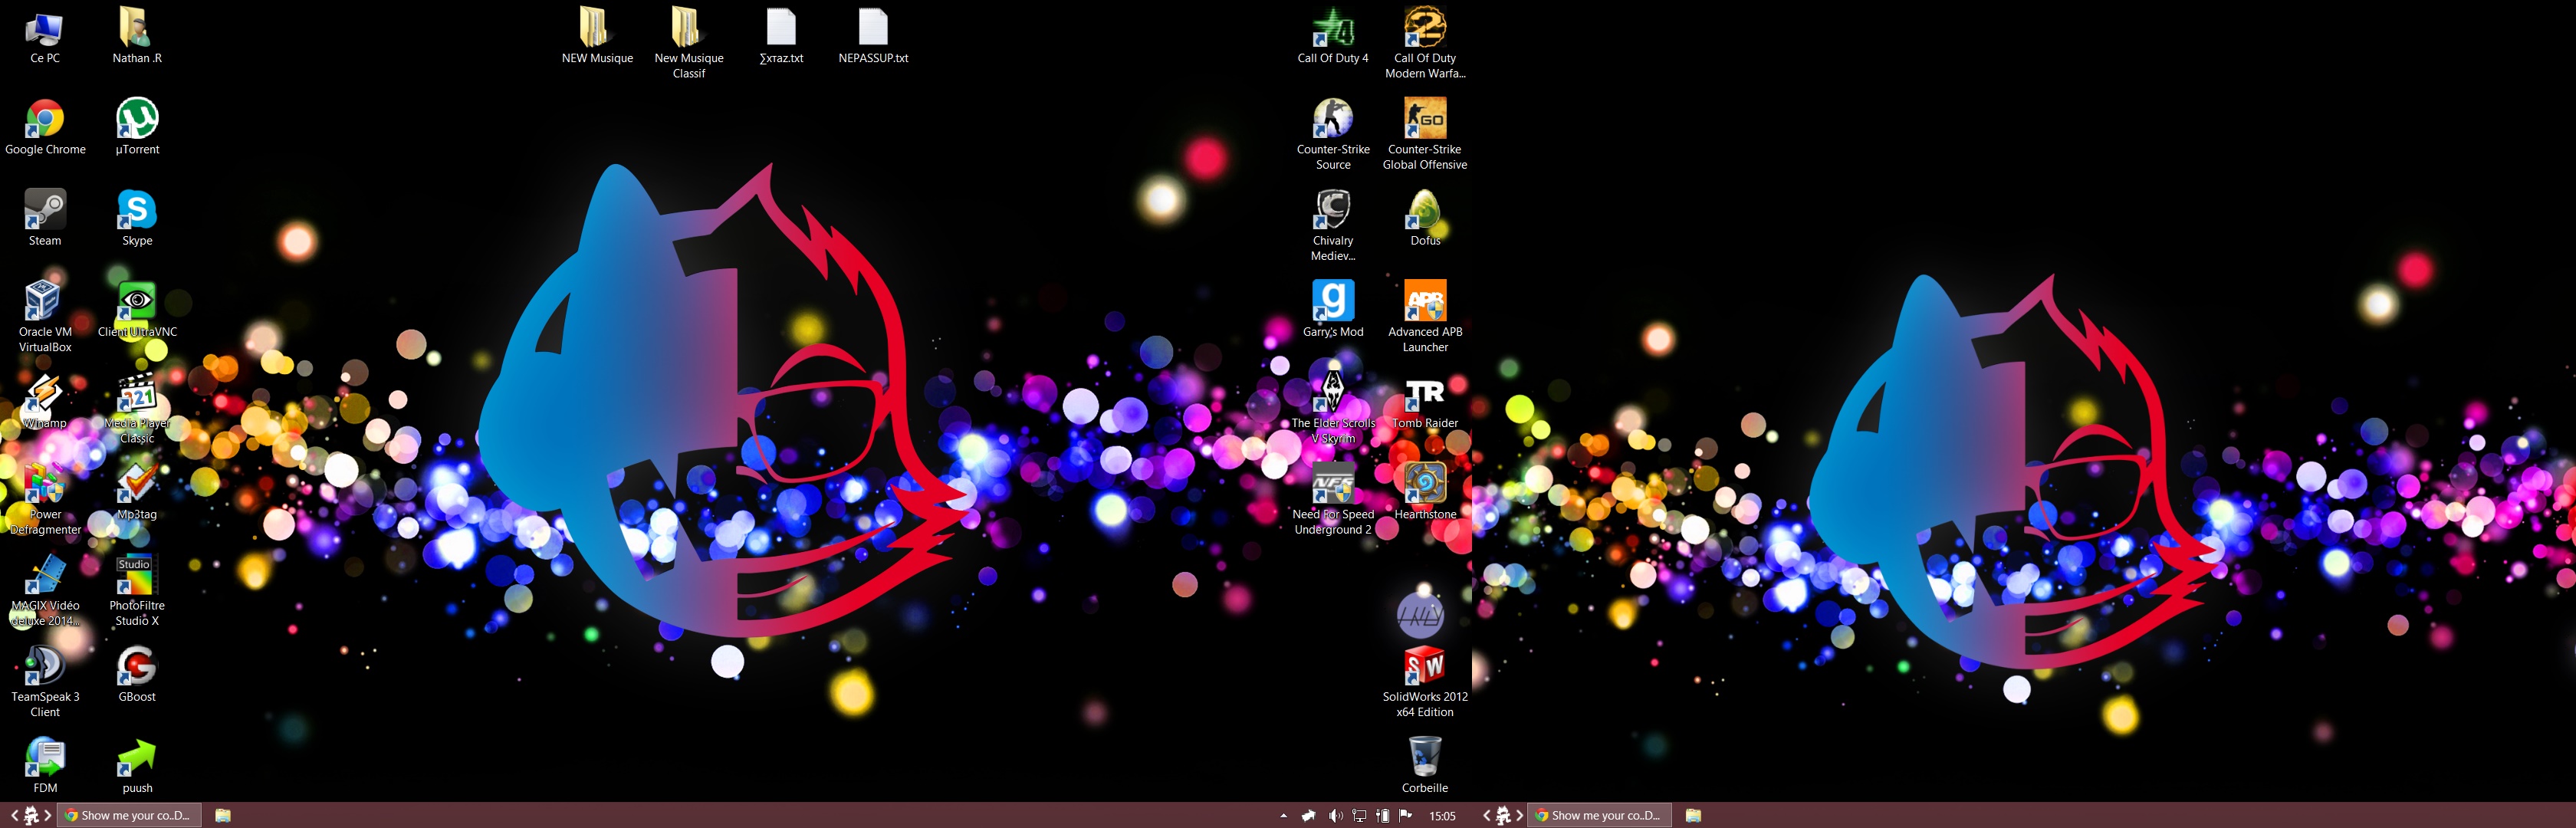Select the Client UltraVNC icon
The height and width of the screenshot is (828, 2576).
[137, 309]
